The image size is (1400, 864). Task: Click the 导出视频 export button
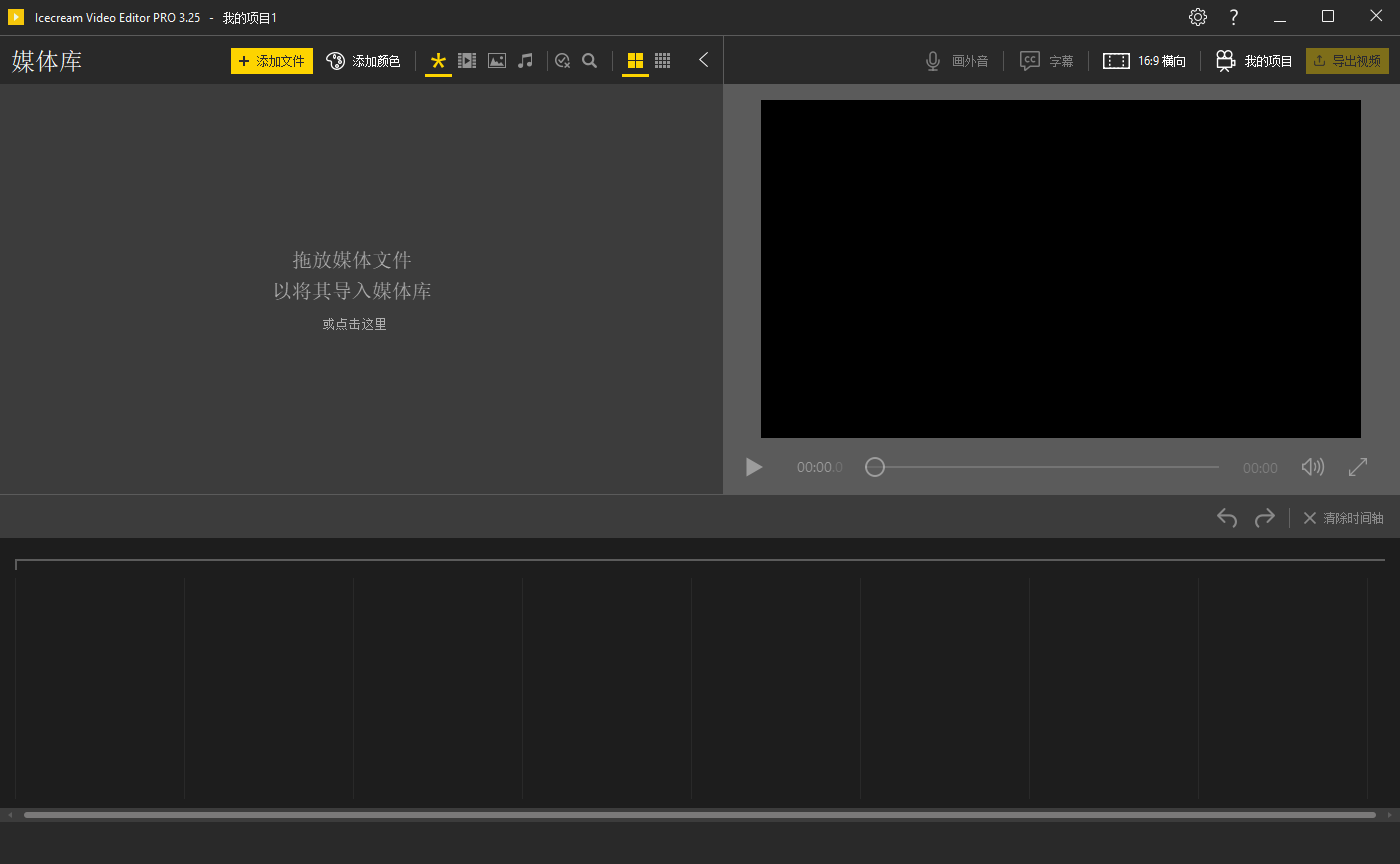(x=1347, y=60)
